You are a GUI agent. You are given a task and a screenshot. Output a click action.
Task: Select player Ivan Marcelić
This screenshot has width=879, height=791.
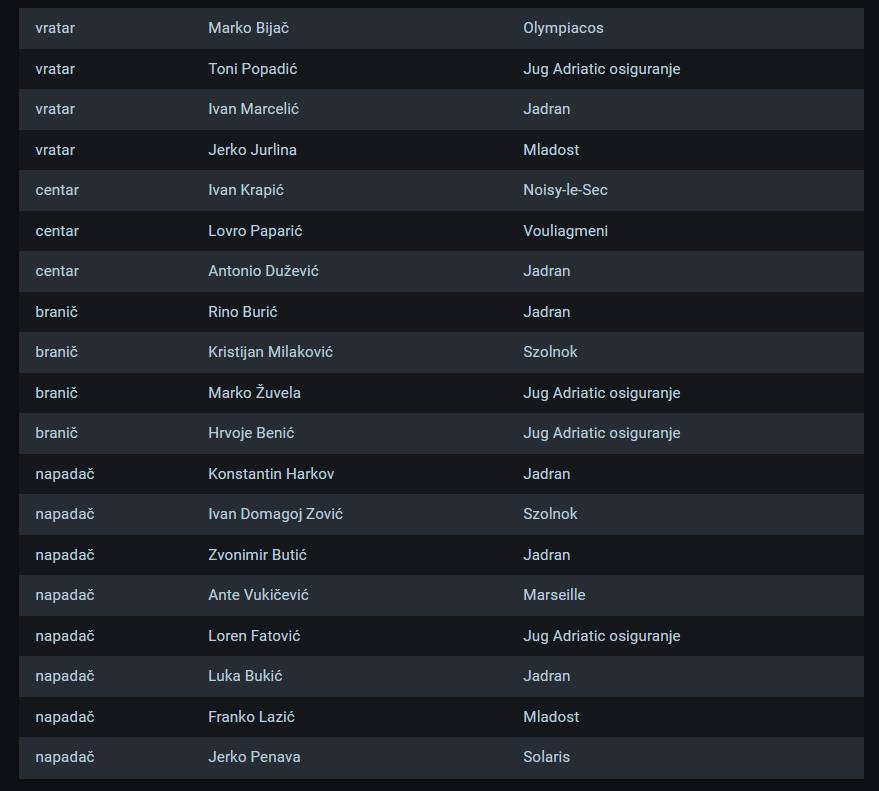253,109
